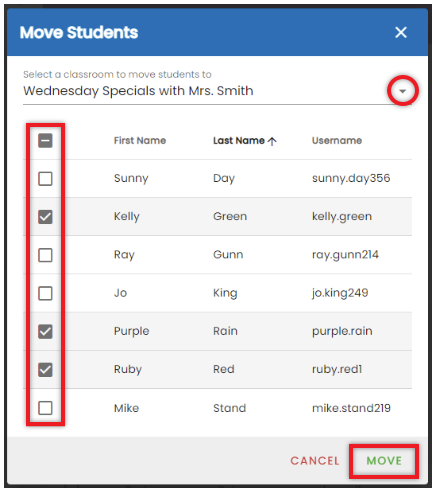434x492 pixels.
Task: Close the Move Students dialog
Action: 401,33
